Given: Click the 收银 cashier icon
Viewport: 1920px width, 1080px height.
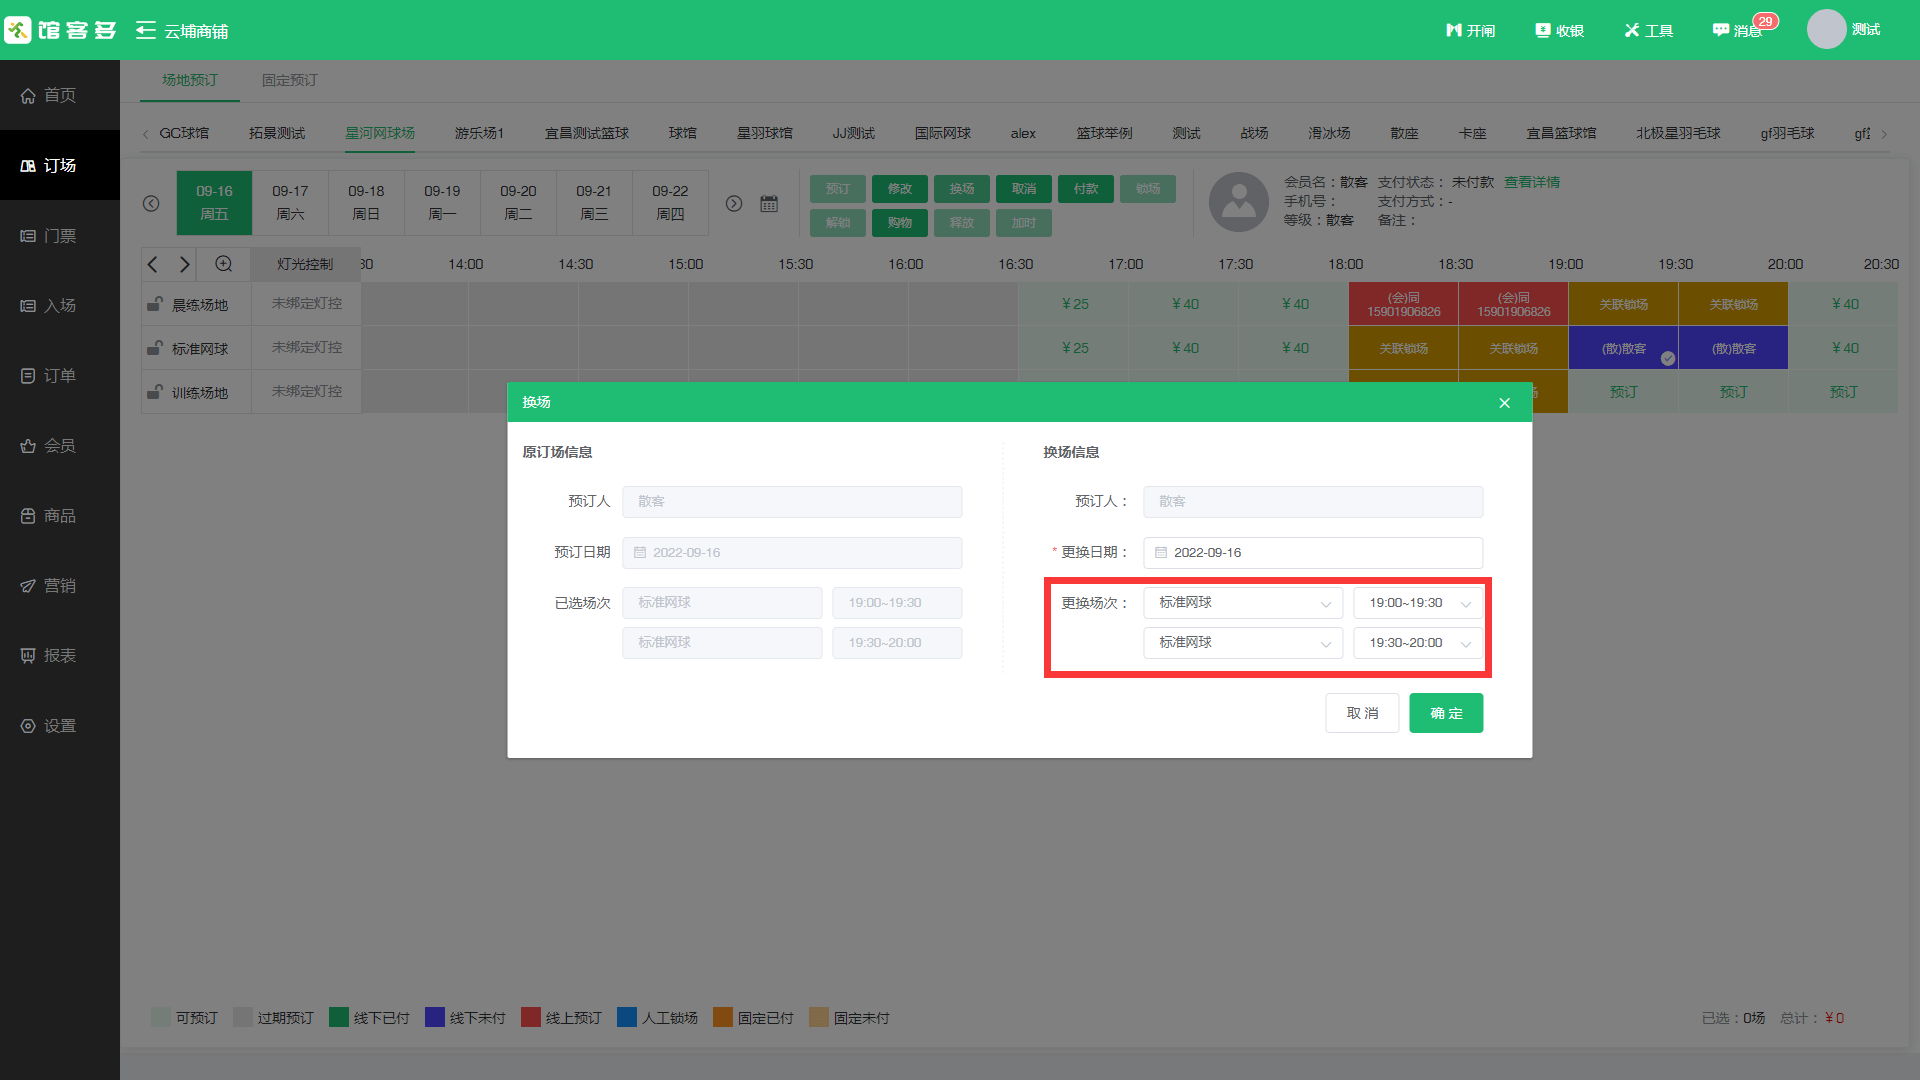Looking at the screenshot, I should [1543, 30].
